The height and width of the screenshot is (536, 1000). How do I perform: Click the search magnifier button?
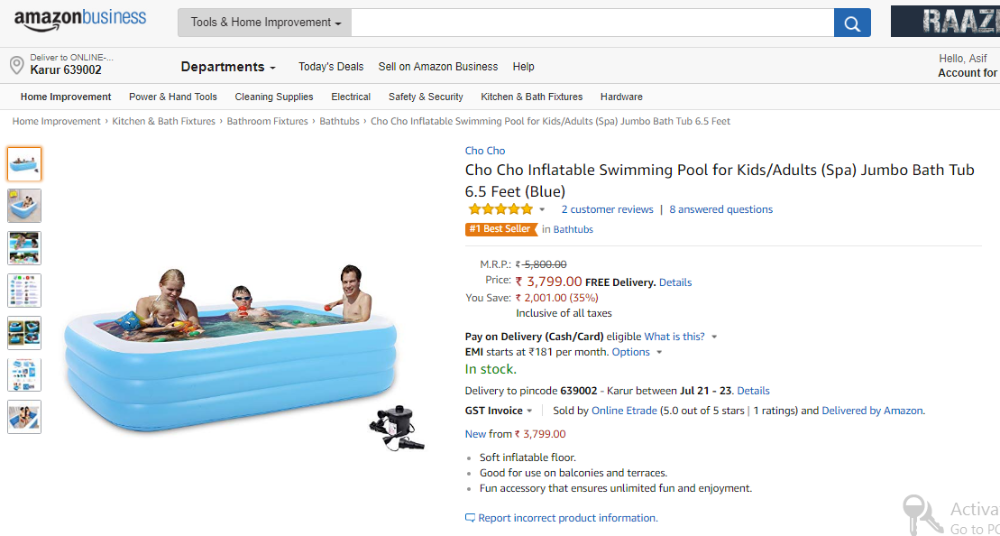coord(852,23)
